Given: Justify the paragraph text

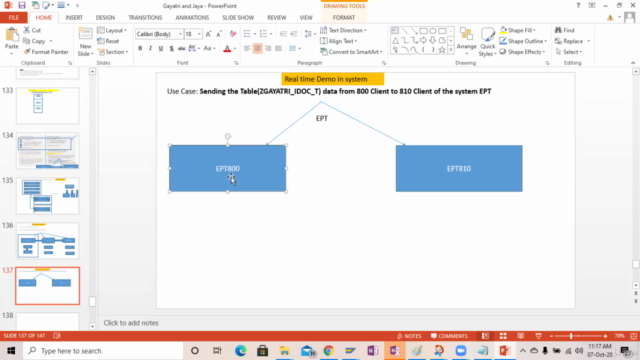Looking at the screenshot, I should pyautogui.click(x=278, y=49).
